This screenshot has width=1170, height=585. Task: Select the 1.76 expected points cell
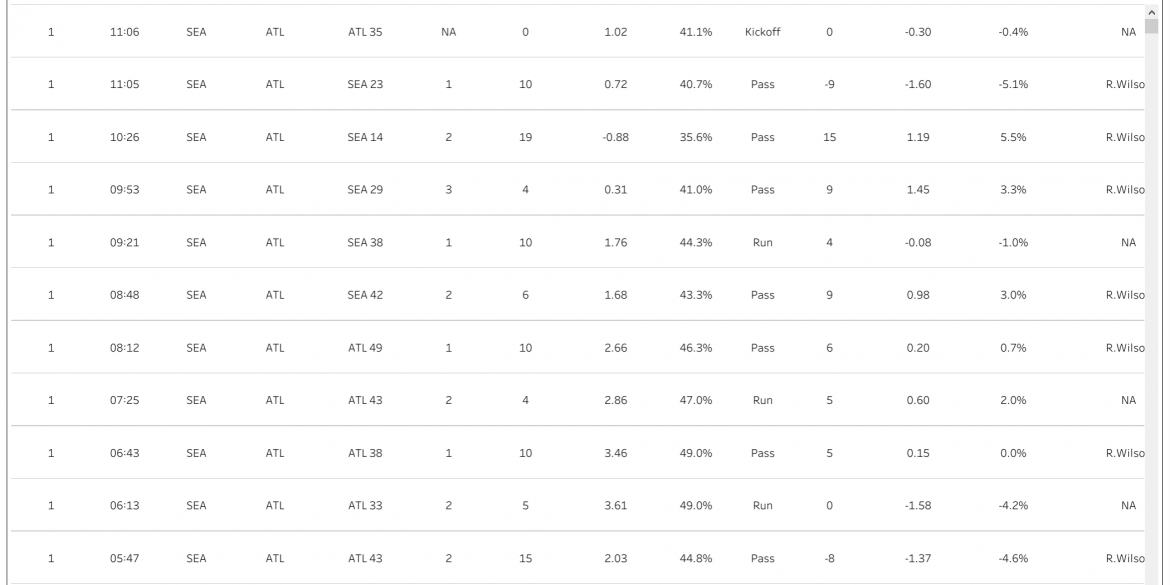click(x=614, y=242)
